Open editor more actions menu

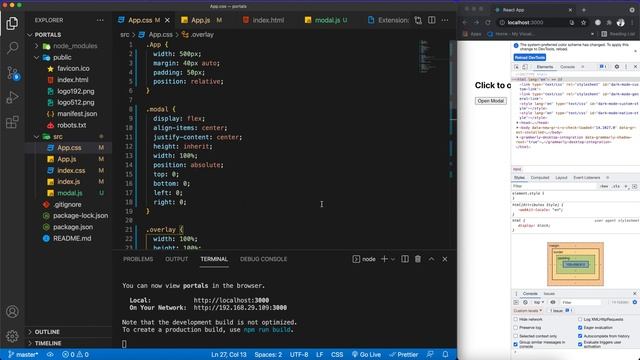445,20
